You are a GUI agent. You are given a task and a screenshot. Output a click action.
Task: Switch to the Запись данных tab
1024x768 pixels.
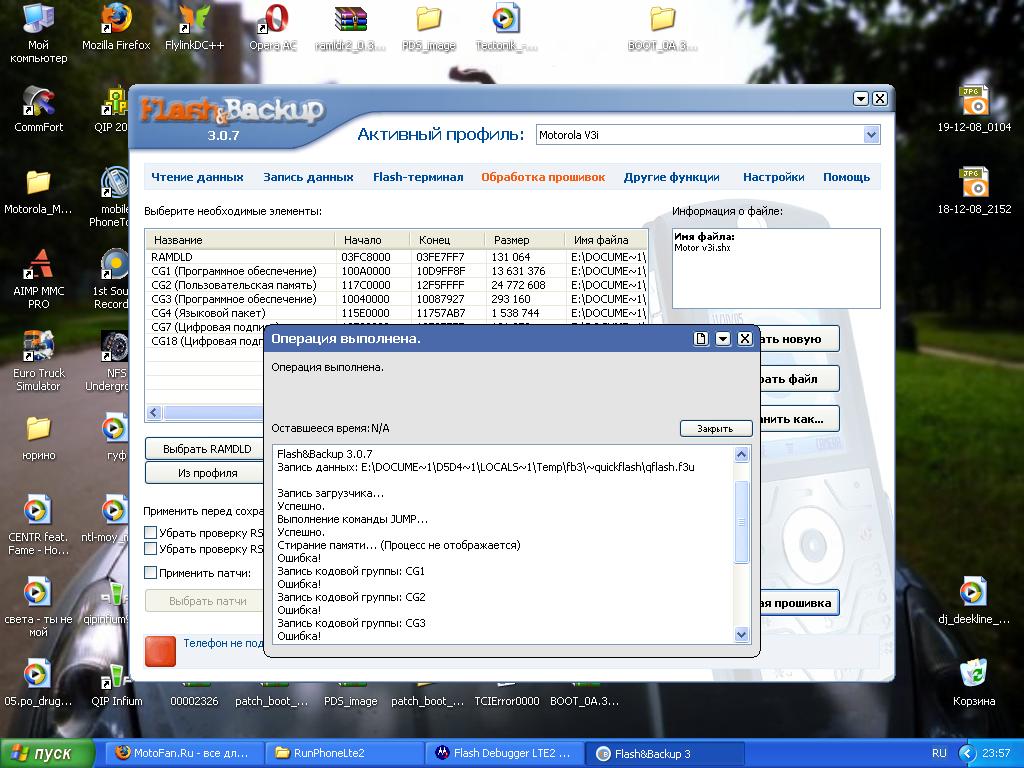308,177
